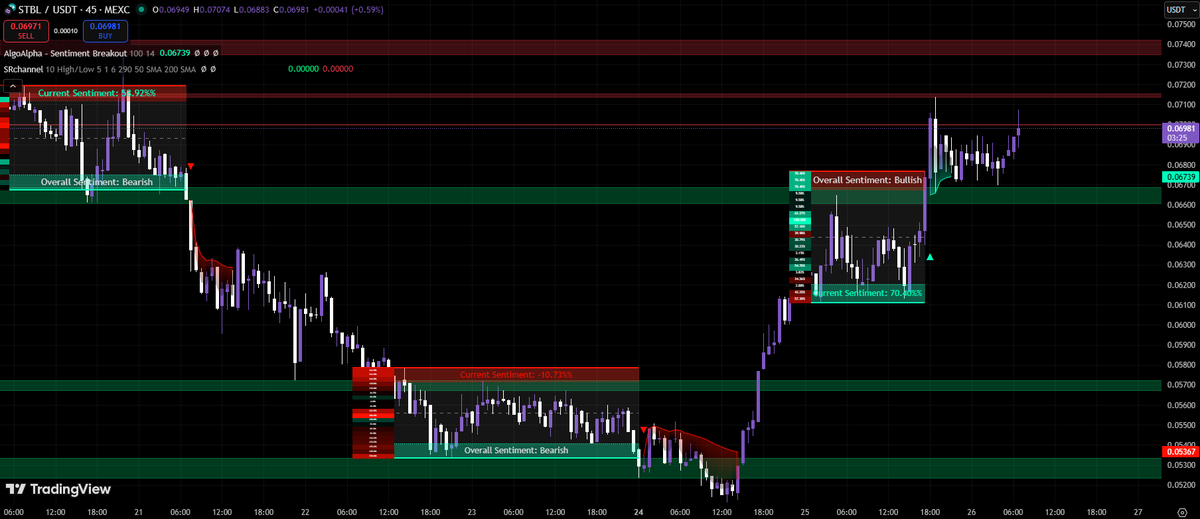
Task: Click the 'Overall Sentiment: Bullish' label
Action: 867,180
